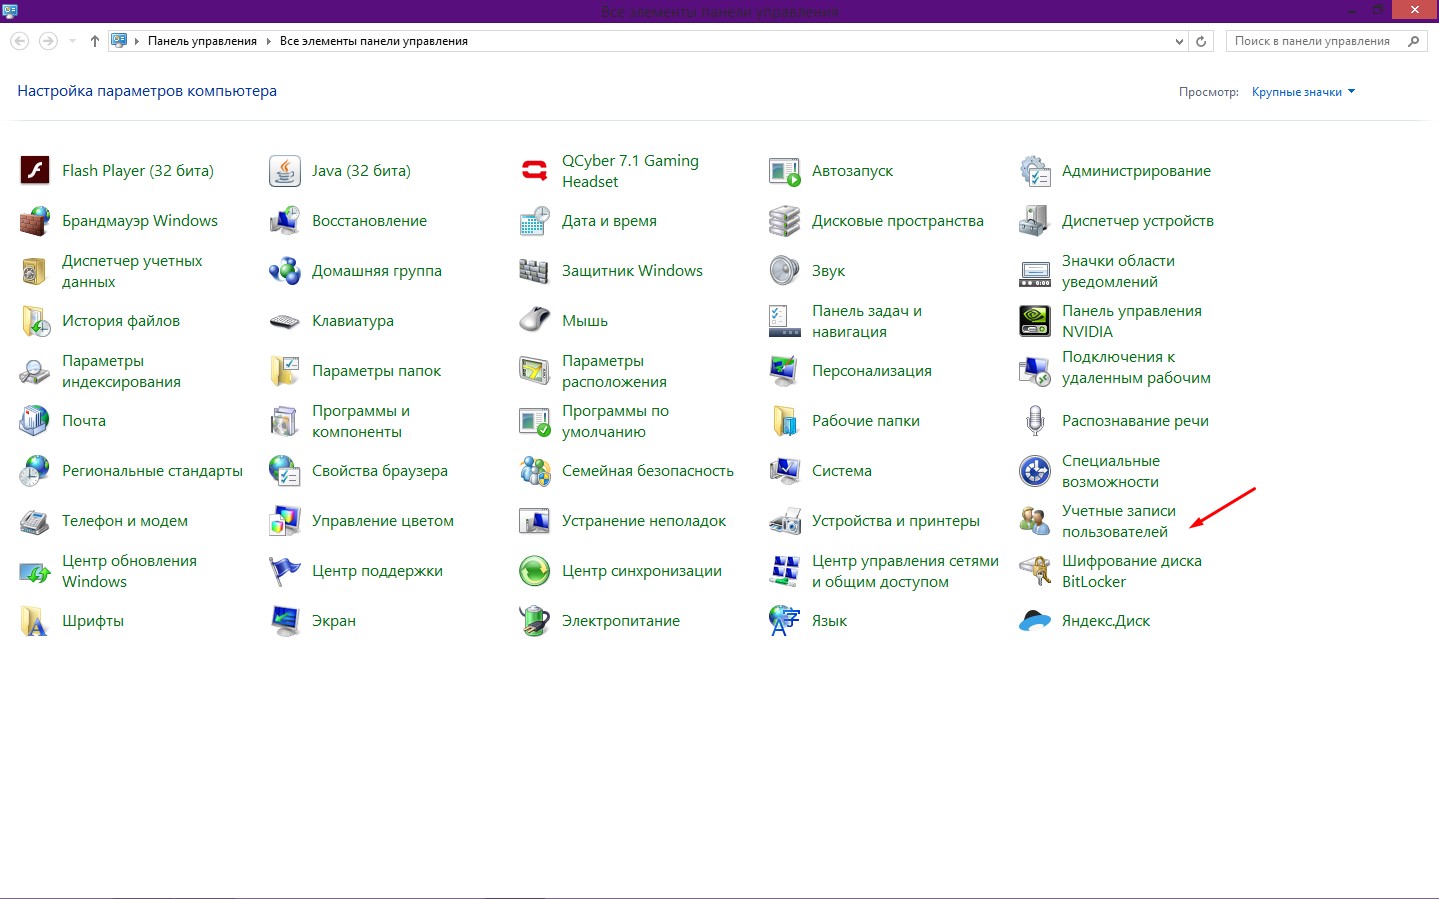Click the Брандмауэр Windows brick wall icon

pos(35,221)
